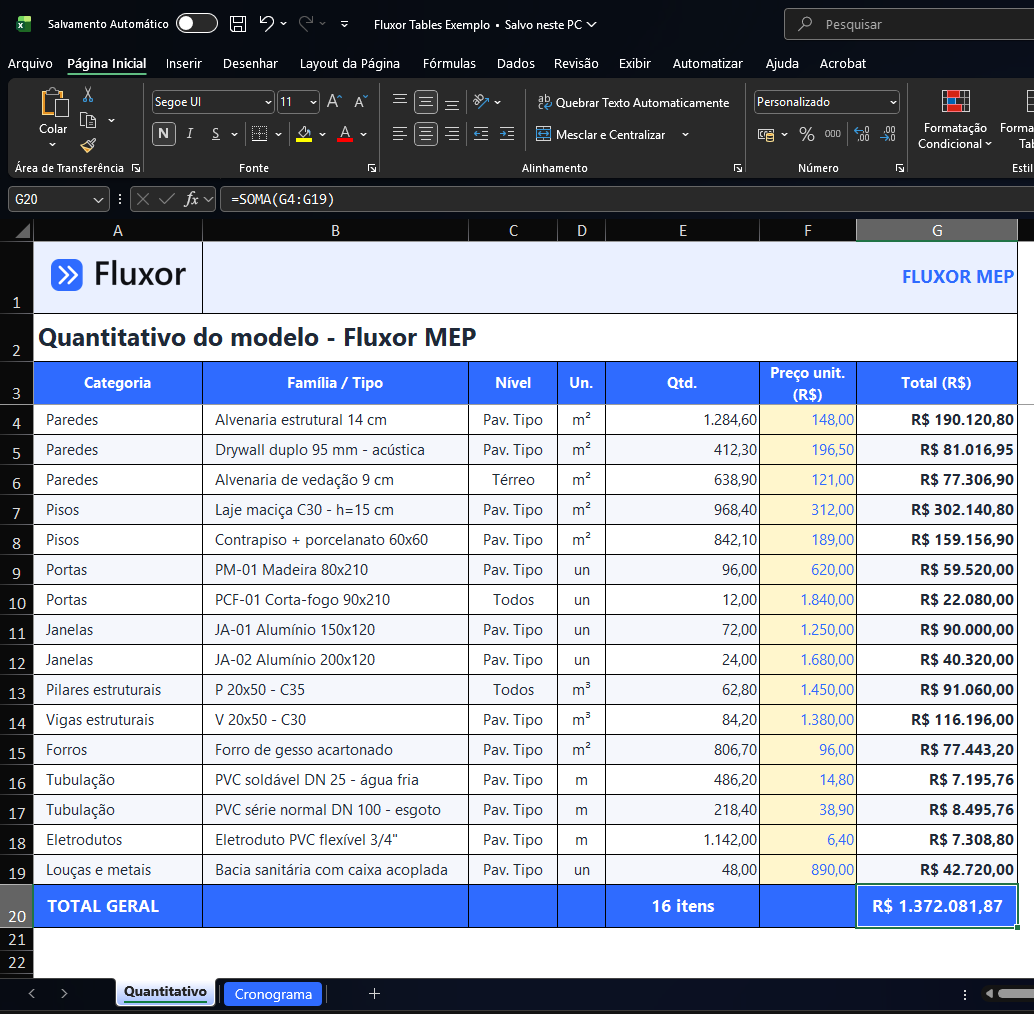The height and width of the screenshot is (1014, 1034).
Task: Toggle Underline (S) formatting
Action: click(x=216, y=134)
